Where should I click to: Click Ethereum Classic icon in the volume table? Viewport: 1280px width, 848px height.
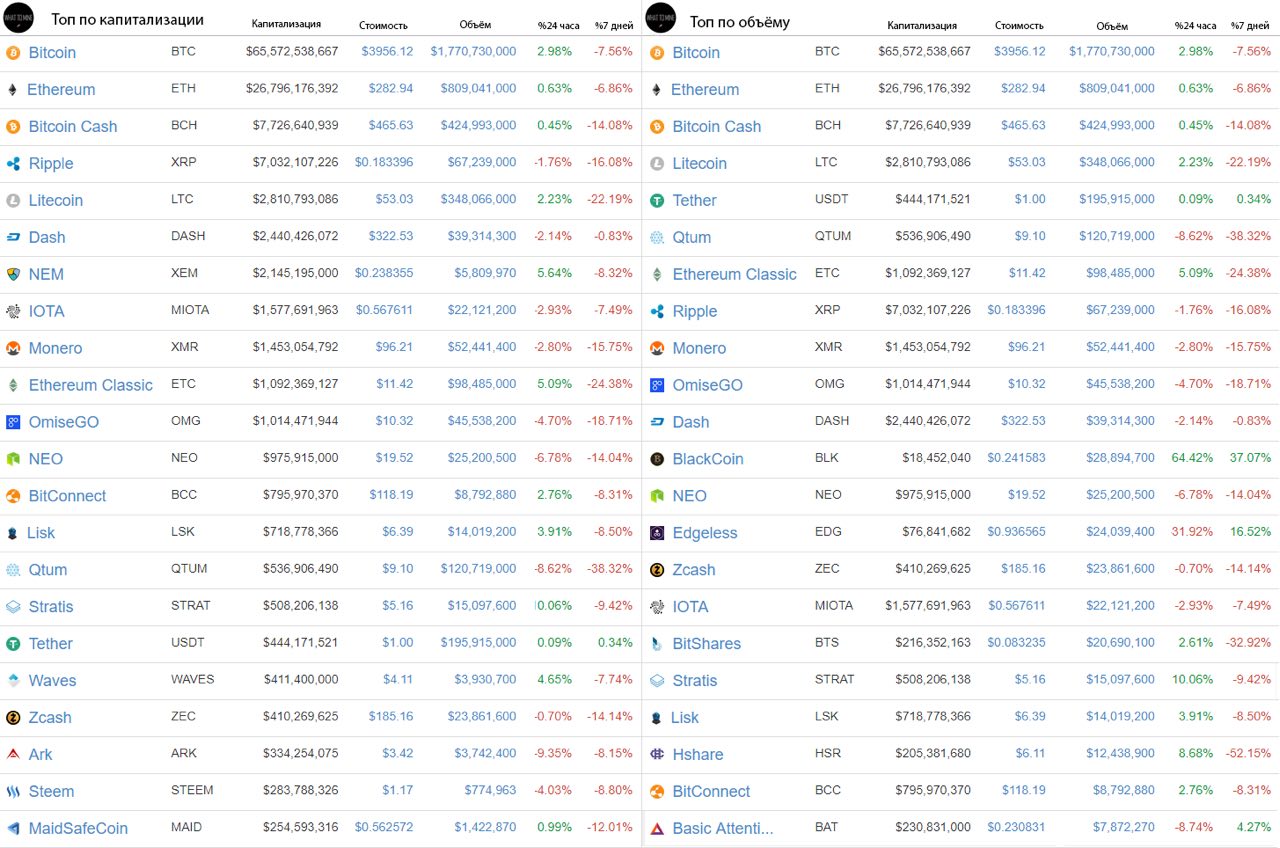657,274
